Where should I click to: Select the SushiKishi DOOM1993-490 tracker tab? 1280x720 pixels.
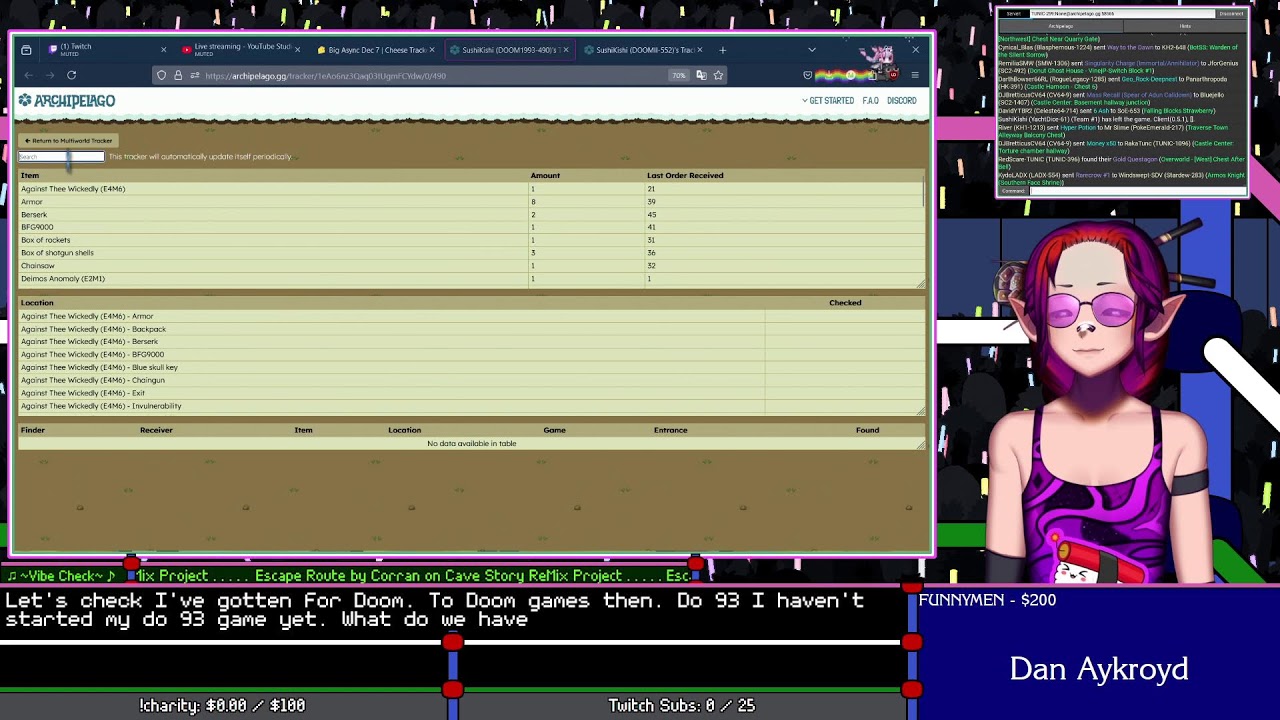pos(508,50)
